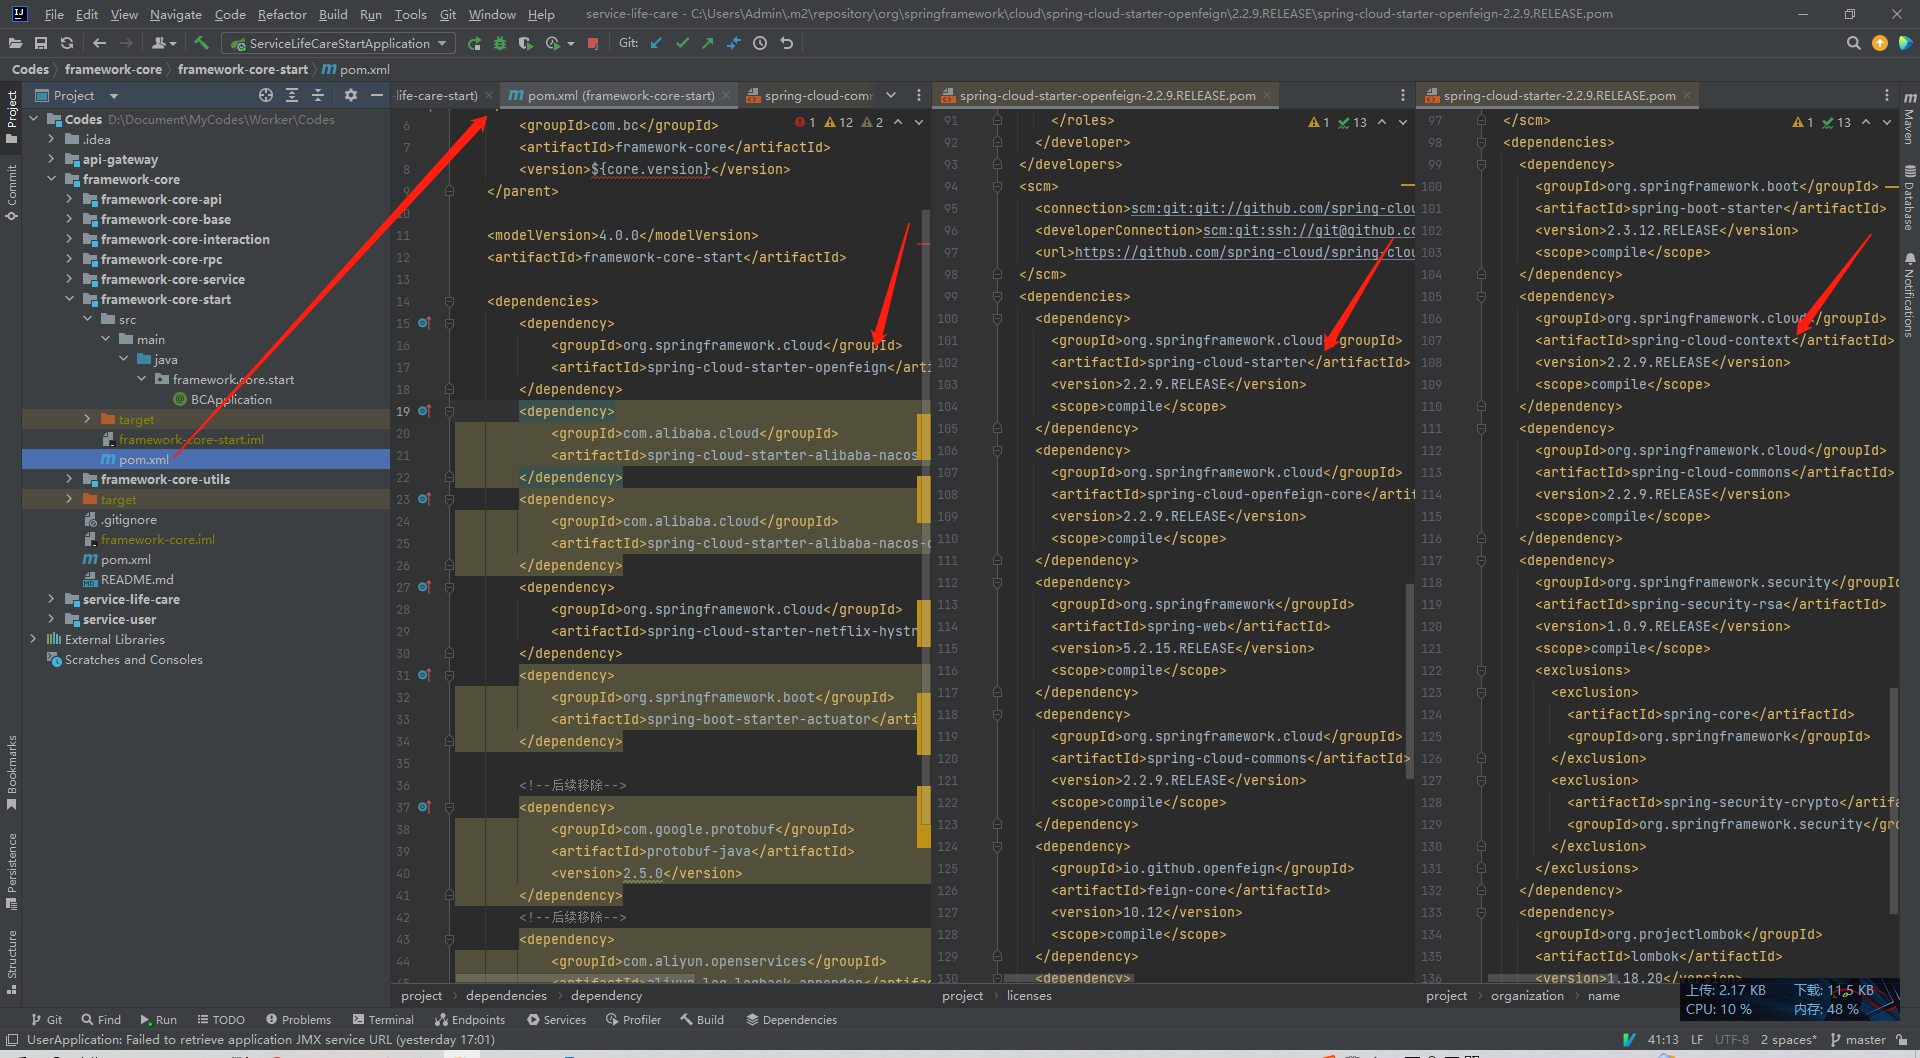Navigate back with the left arrow icon
Viewport: 1920px width, 1058px height.
point(99,43)
